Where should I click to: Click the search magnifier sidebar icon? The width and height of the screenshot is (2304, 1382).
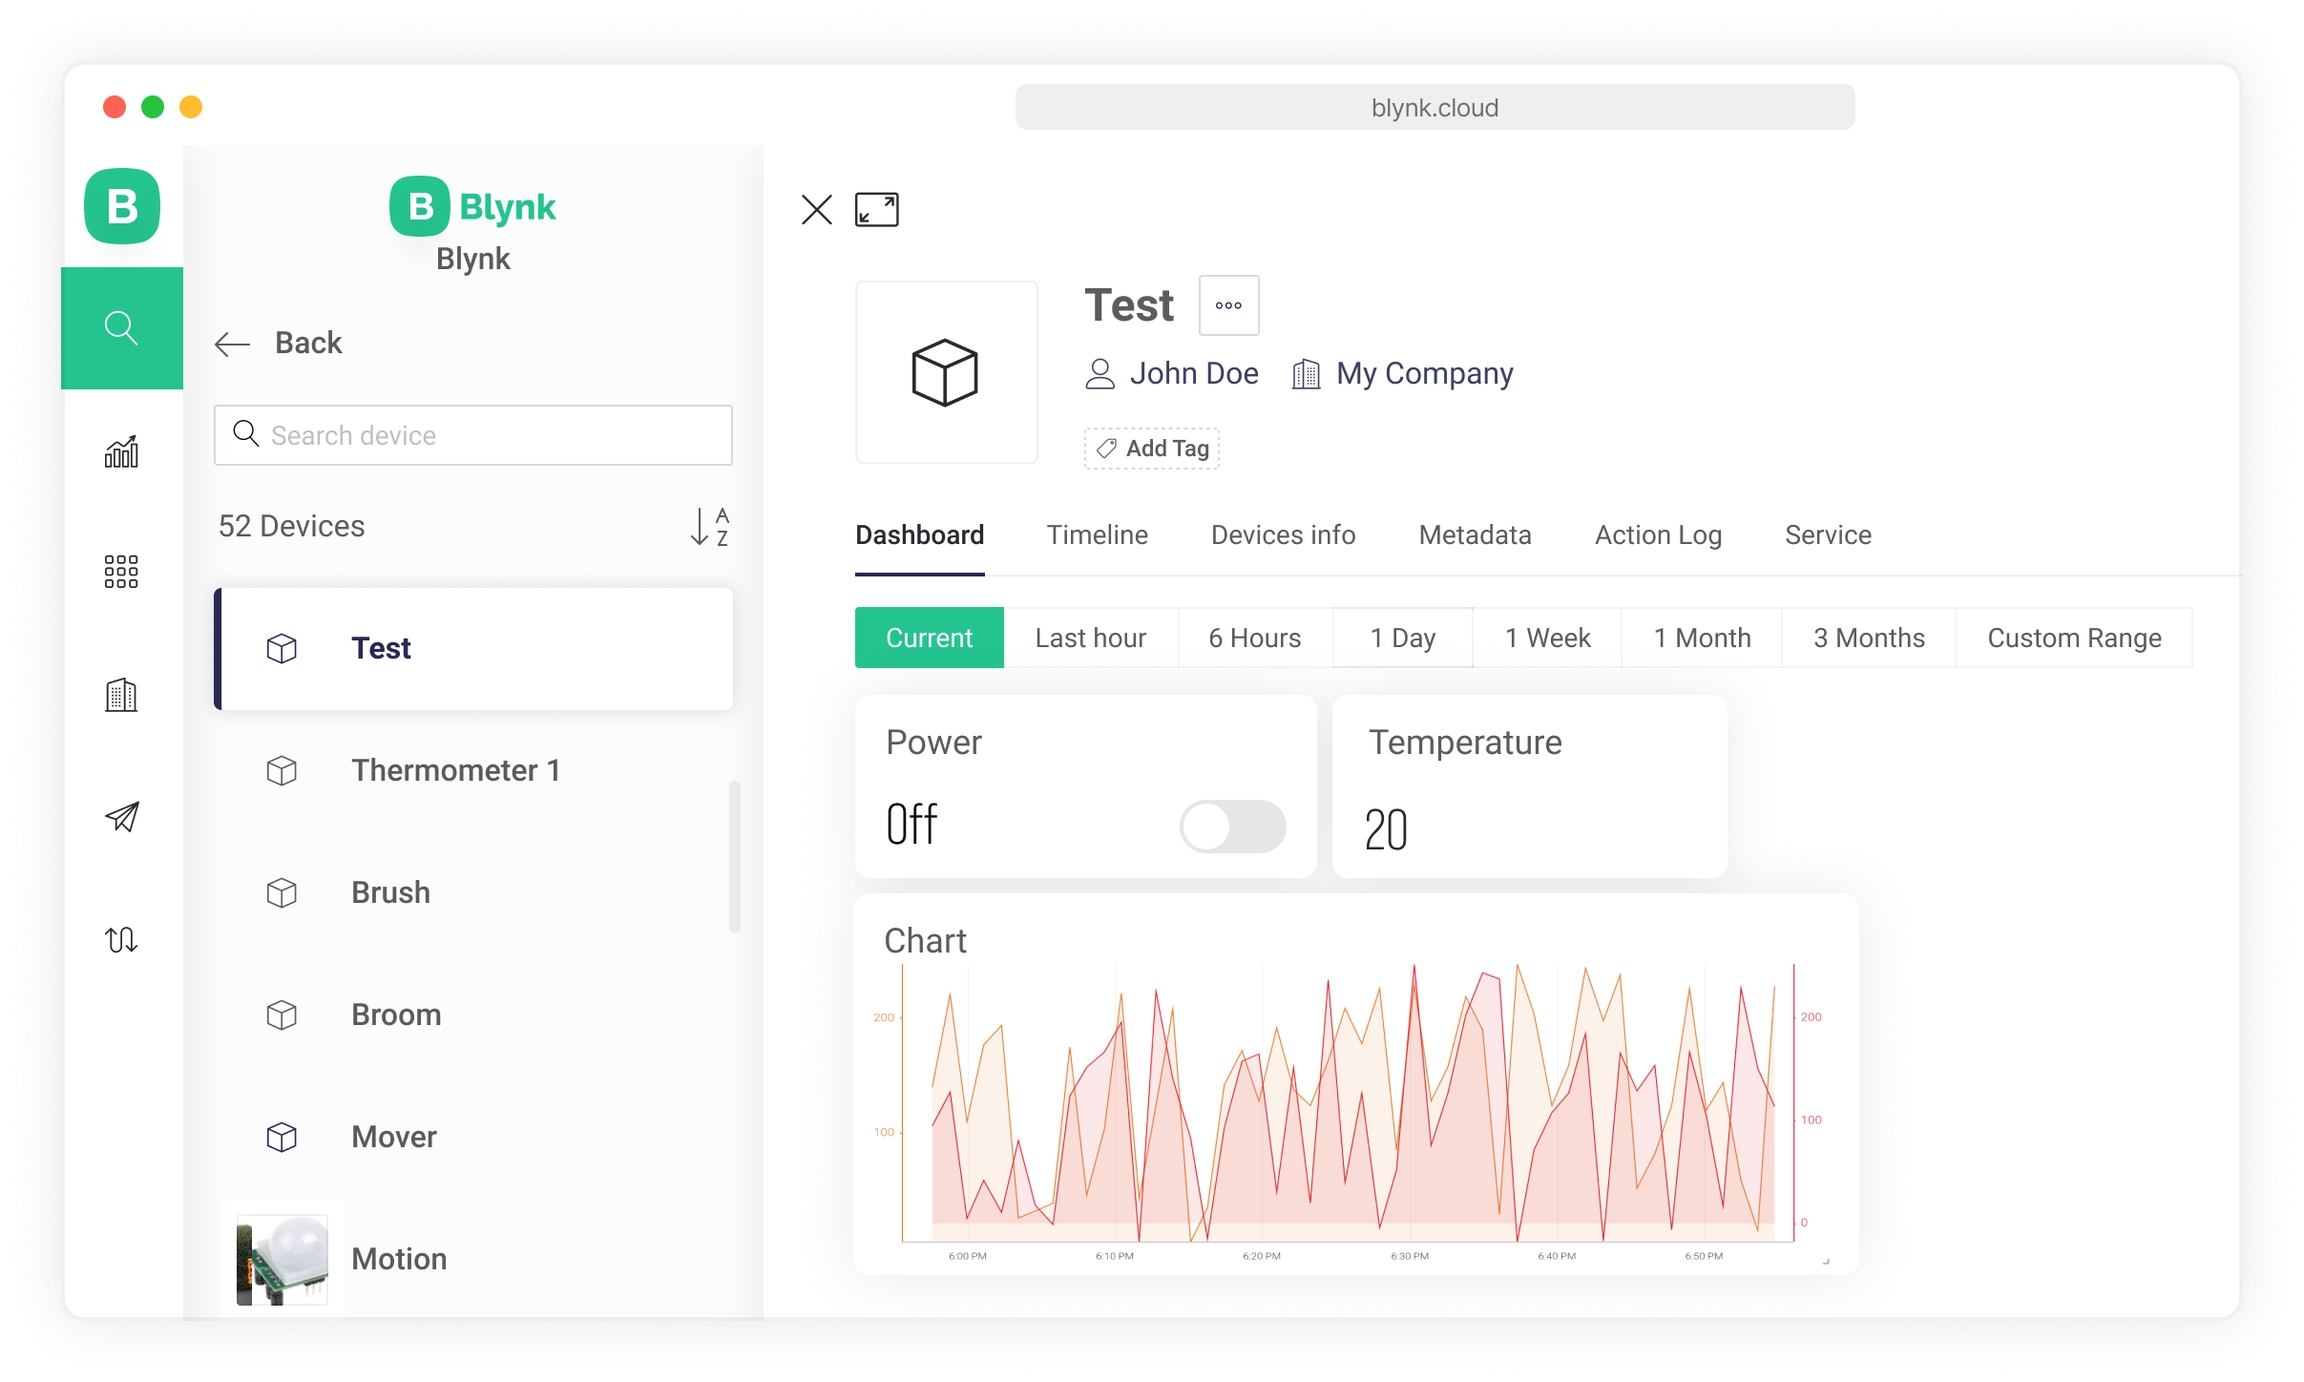click(121, 327)
